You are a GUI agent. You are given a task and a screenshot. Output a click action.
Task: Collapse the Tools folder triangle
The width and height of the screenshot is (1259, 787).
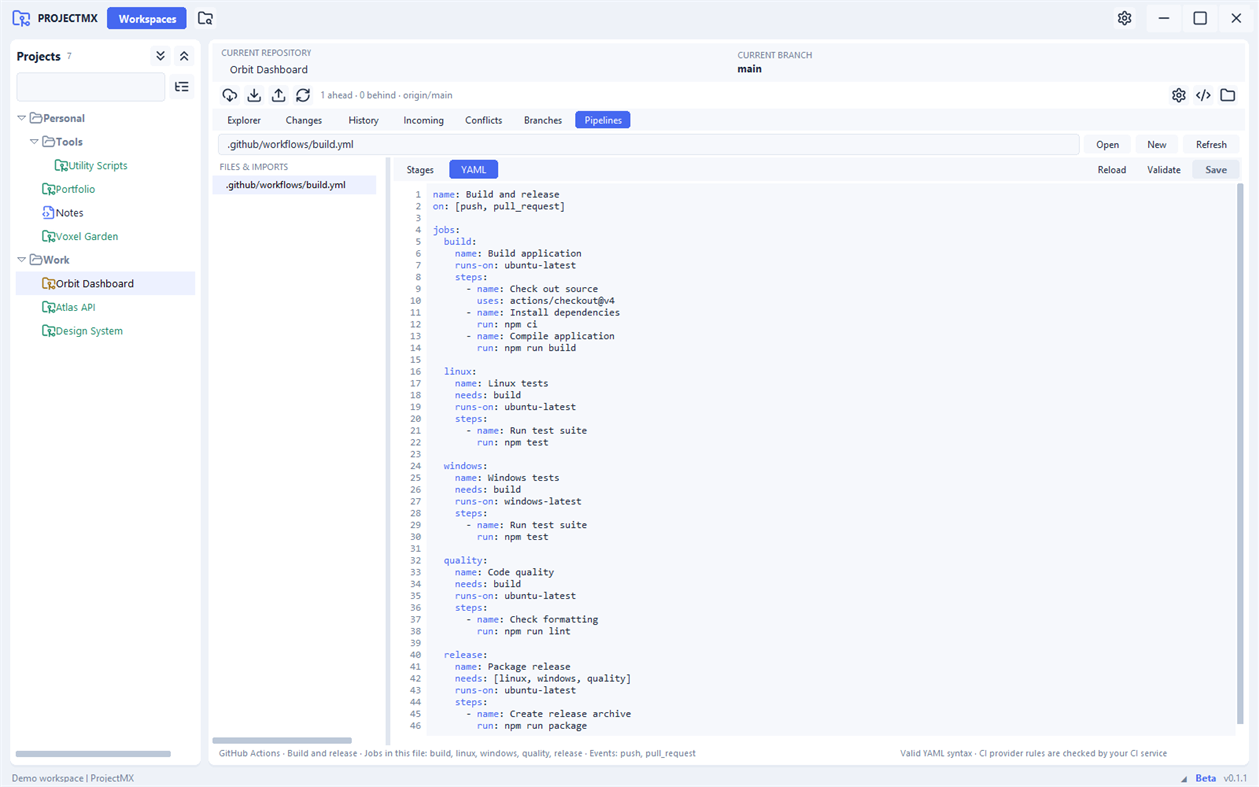click(34, 142)
